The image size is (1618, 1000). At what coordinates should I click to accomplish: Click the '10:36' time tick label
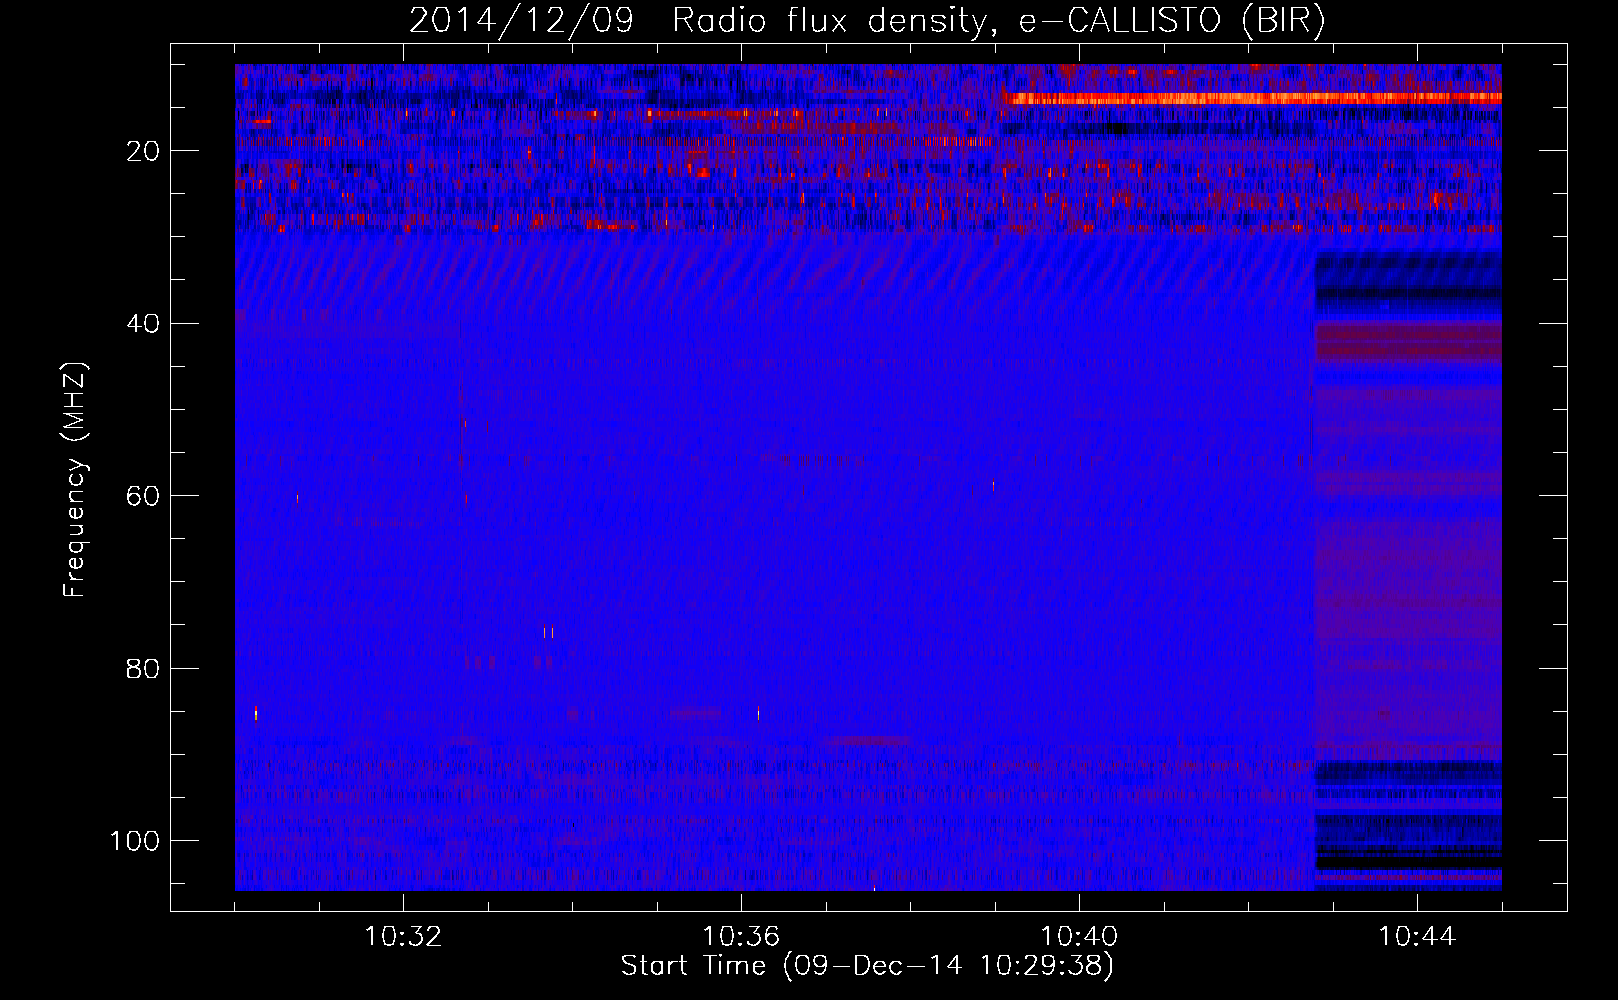point(741,937)
